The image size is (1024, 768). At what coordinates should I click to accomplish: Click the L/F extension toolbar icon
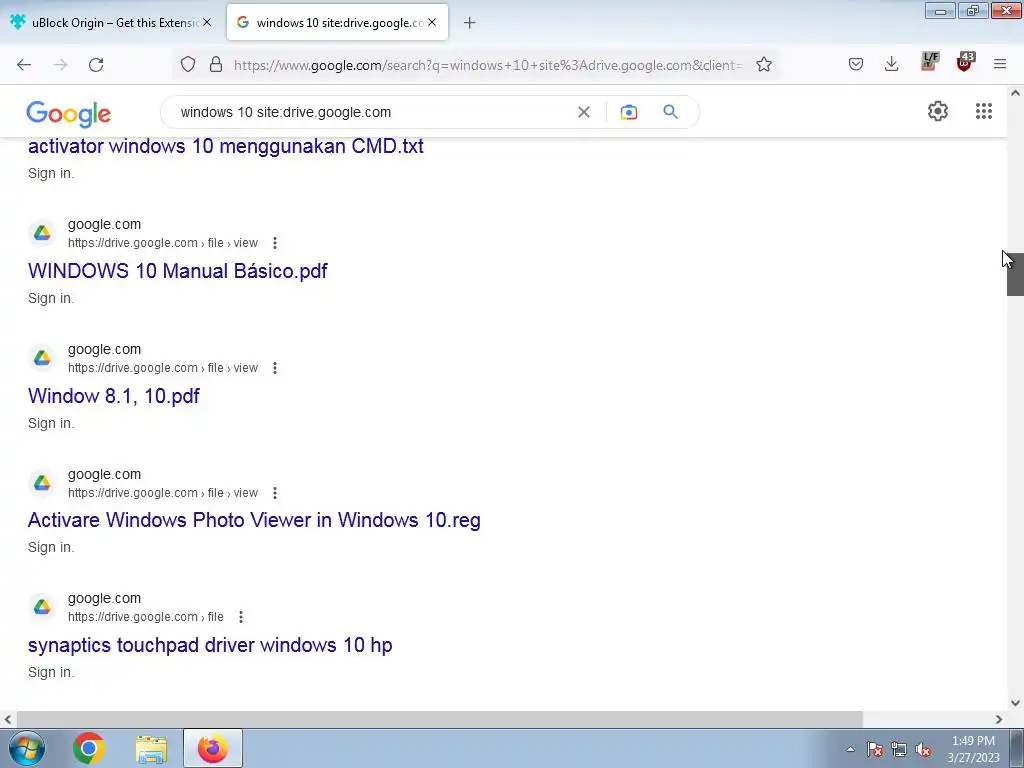(x=929, y=62)
